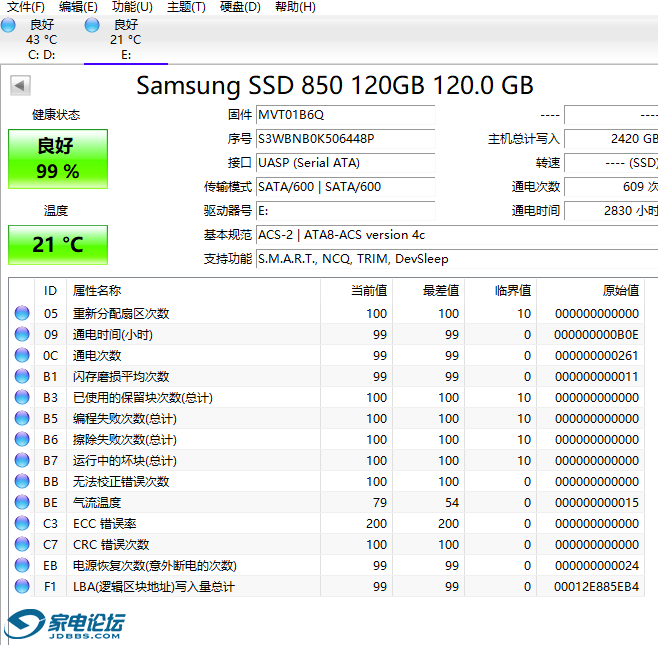
Task: Click status orb of row BE 气流温度
Action: tap(22, 502)
